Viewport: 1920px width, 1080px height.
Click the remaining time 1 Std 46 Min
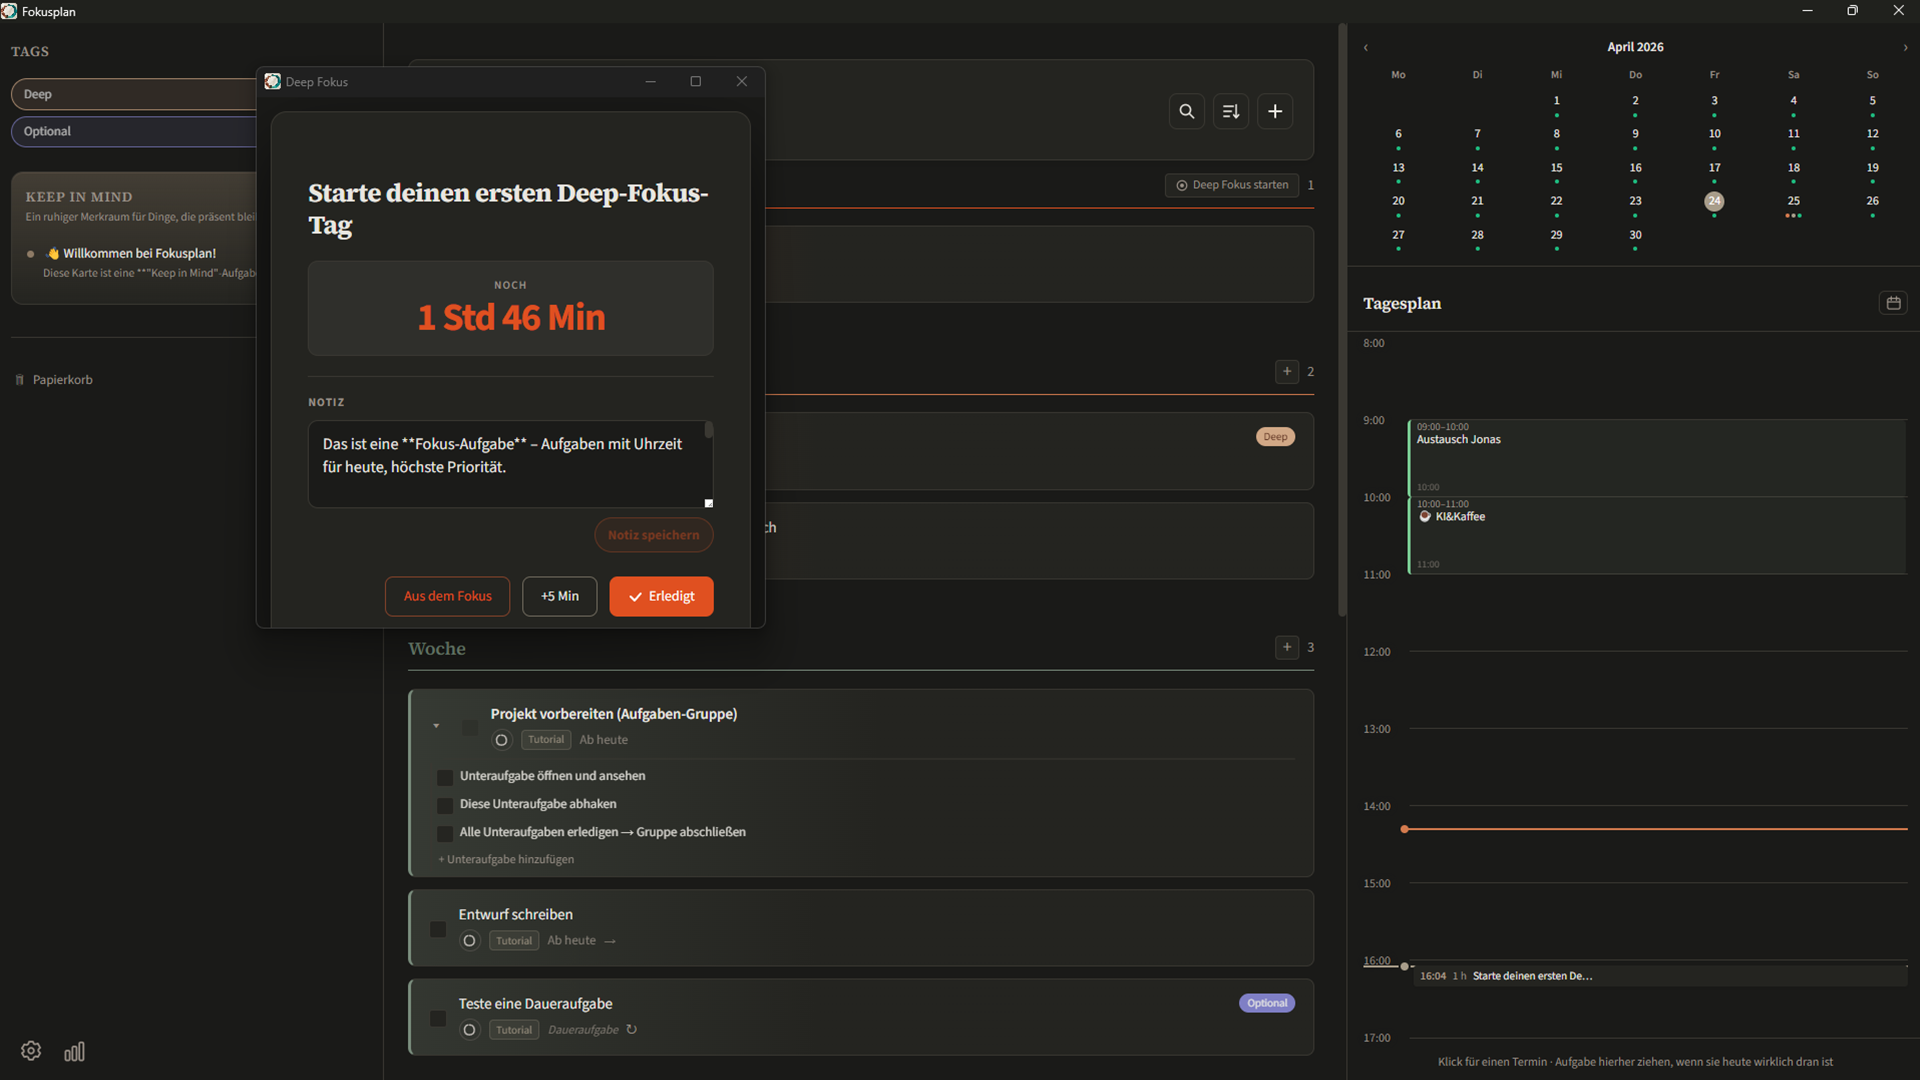click(x=511, y=317)
